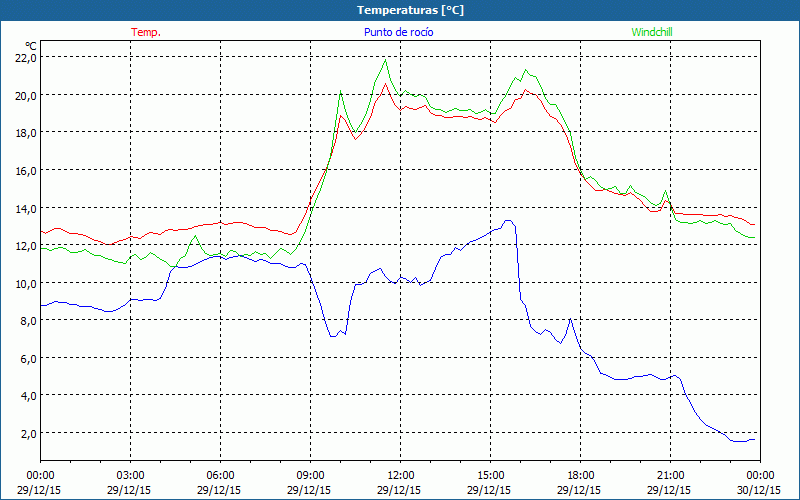Click the 'Temperaturas [°C]' chart title
Screen dimensions: 800x500
[x=410, y=10]
